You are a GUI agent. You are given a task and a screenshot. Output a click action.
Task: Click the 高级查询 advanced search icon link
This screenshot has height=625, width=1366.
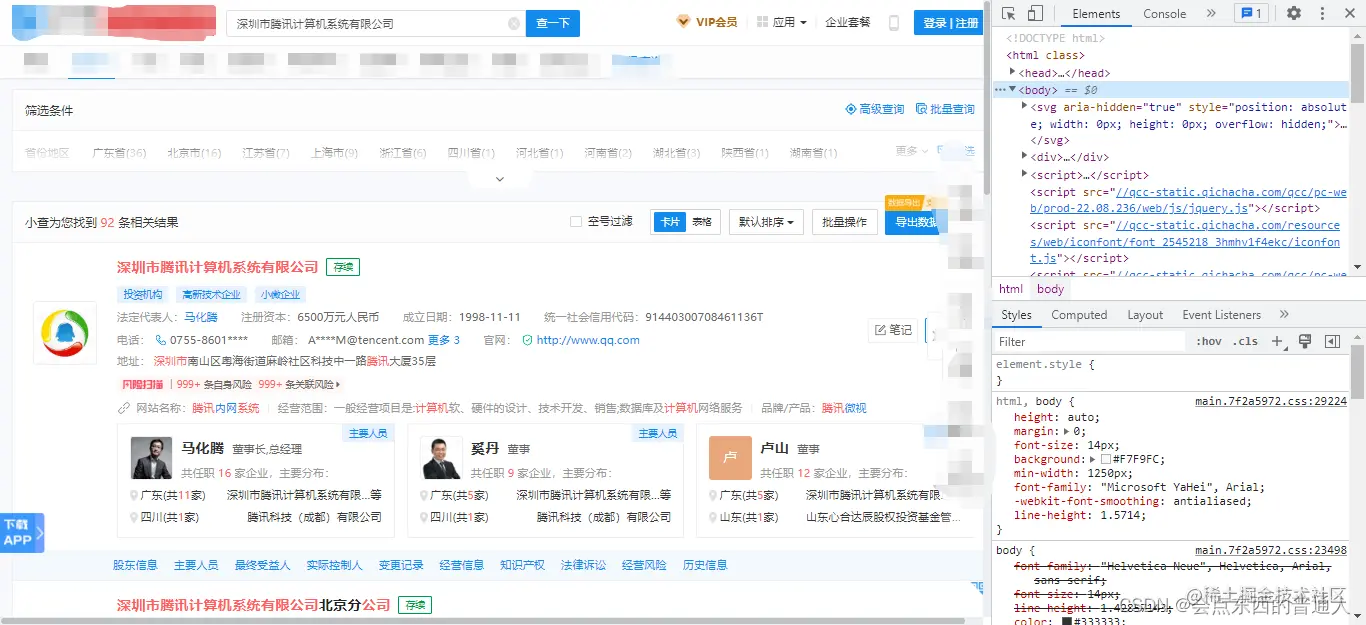[875, 109]
